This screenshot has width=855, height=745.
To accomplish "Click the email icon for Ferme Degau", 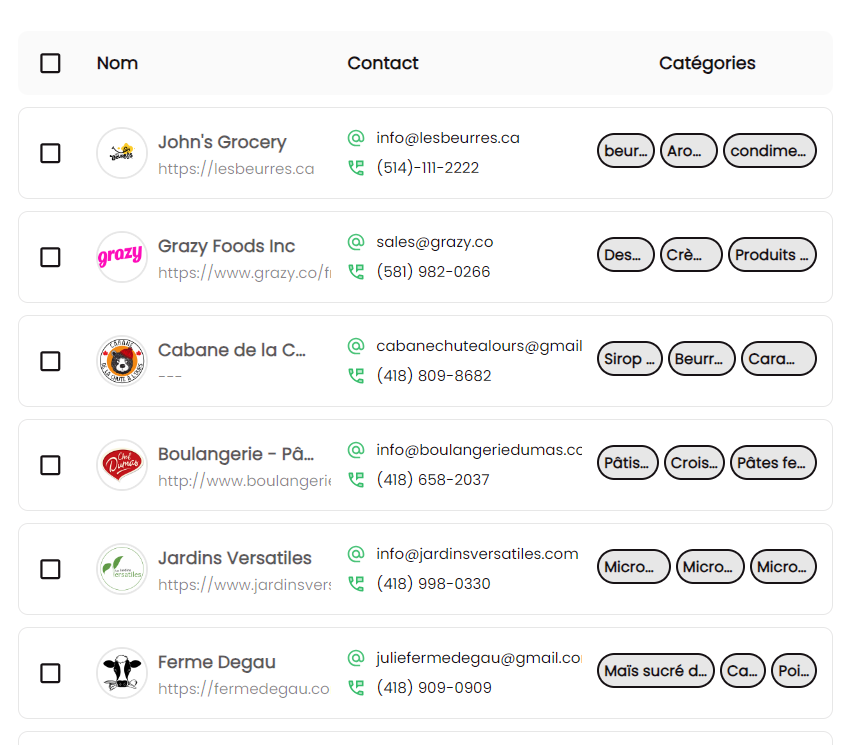I will click(356, 658).
